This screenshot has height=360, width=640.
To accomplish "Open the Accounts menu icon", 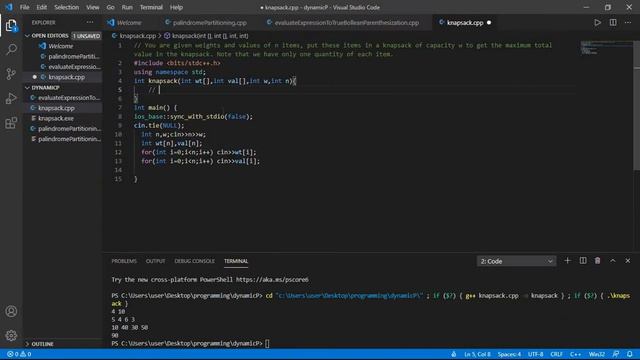I will (11, 311).
